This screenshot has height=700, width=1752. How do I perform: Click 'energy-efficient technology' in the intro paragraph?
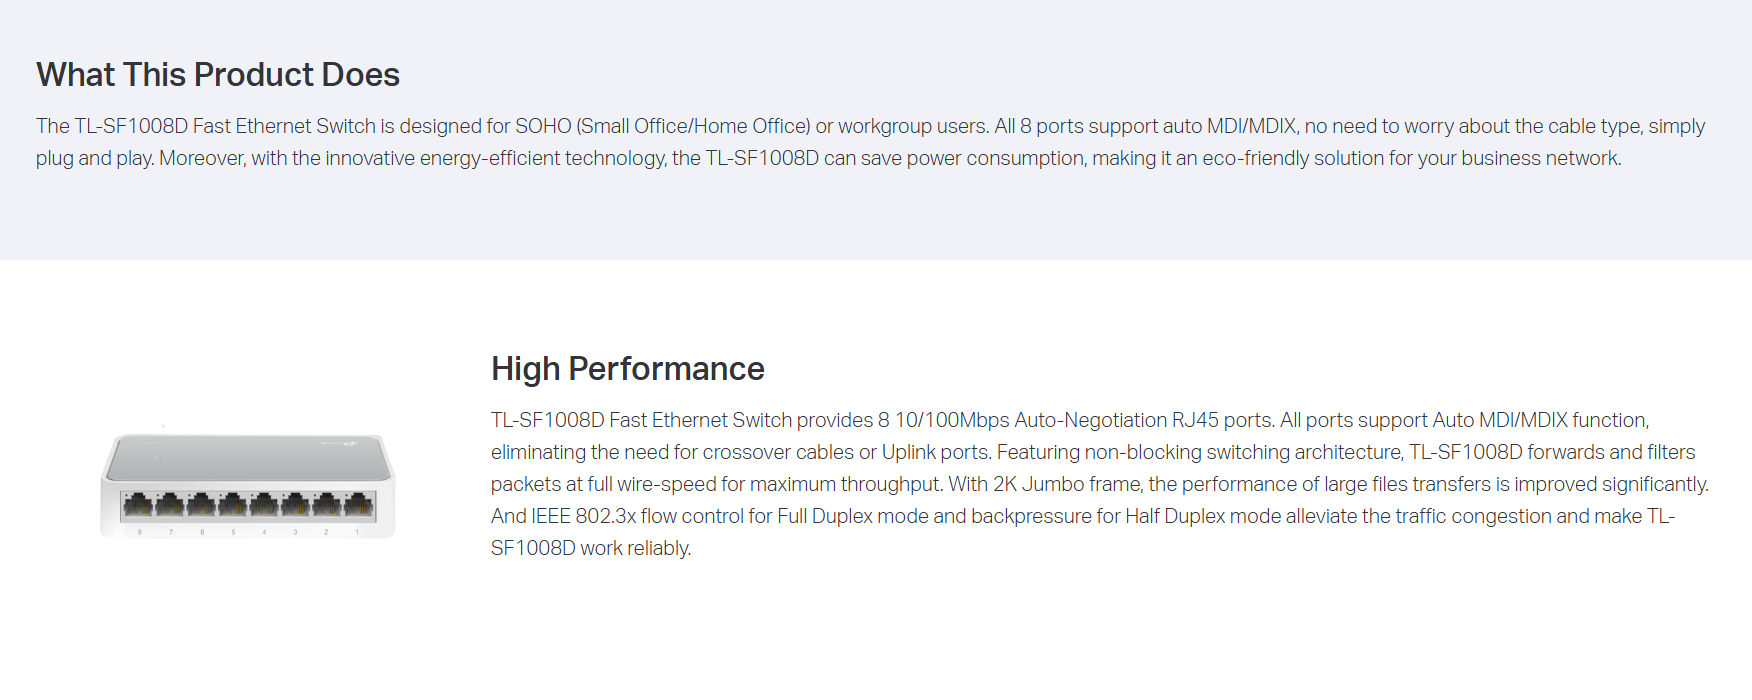pyautogui.click(x=544, y=158)
